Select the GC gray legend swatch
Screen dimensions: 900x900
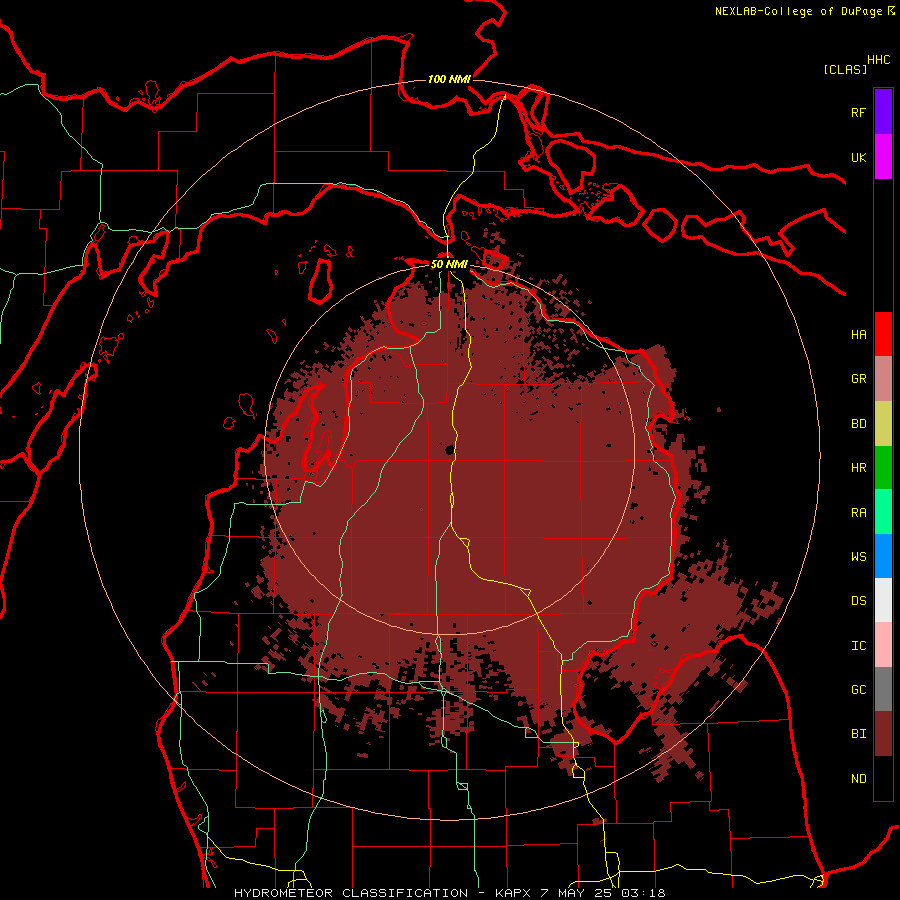pos(883,689)
